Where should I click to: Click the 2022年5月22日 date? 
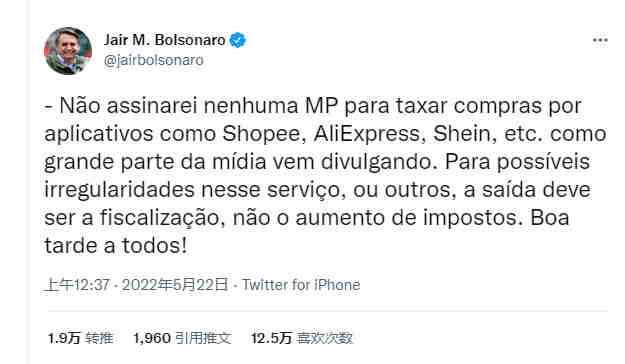pos(175,285)
